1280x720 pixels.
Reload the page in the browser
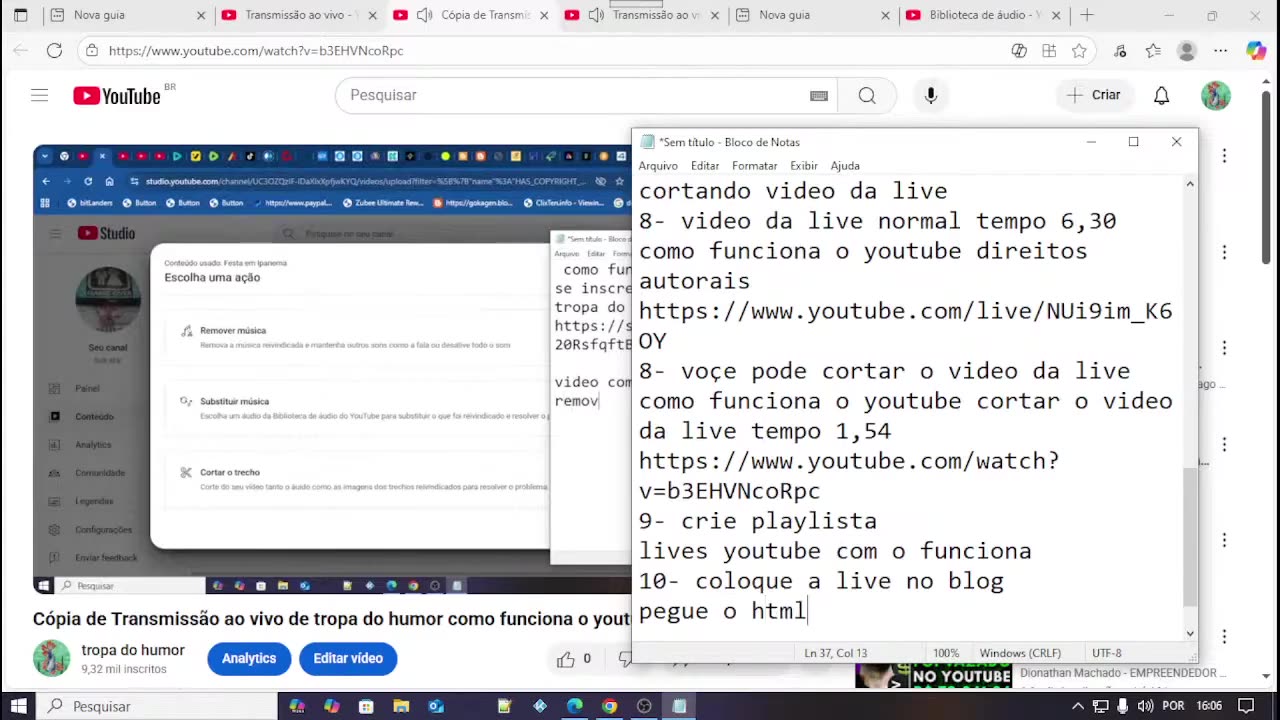point(55,50)
